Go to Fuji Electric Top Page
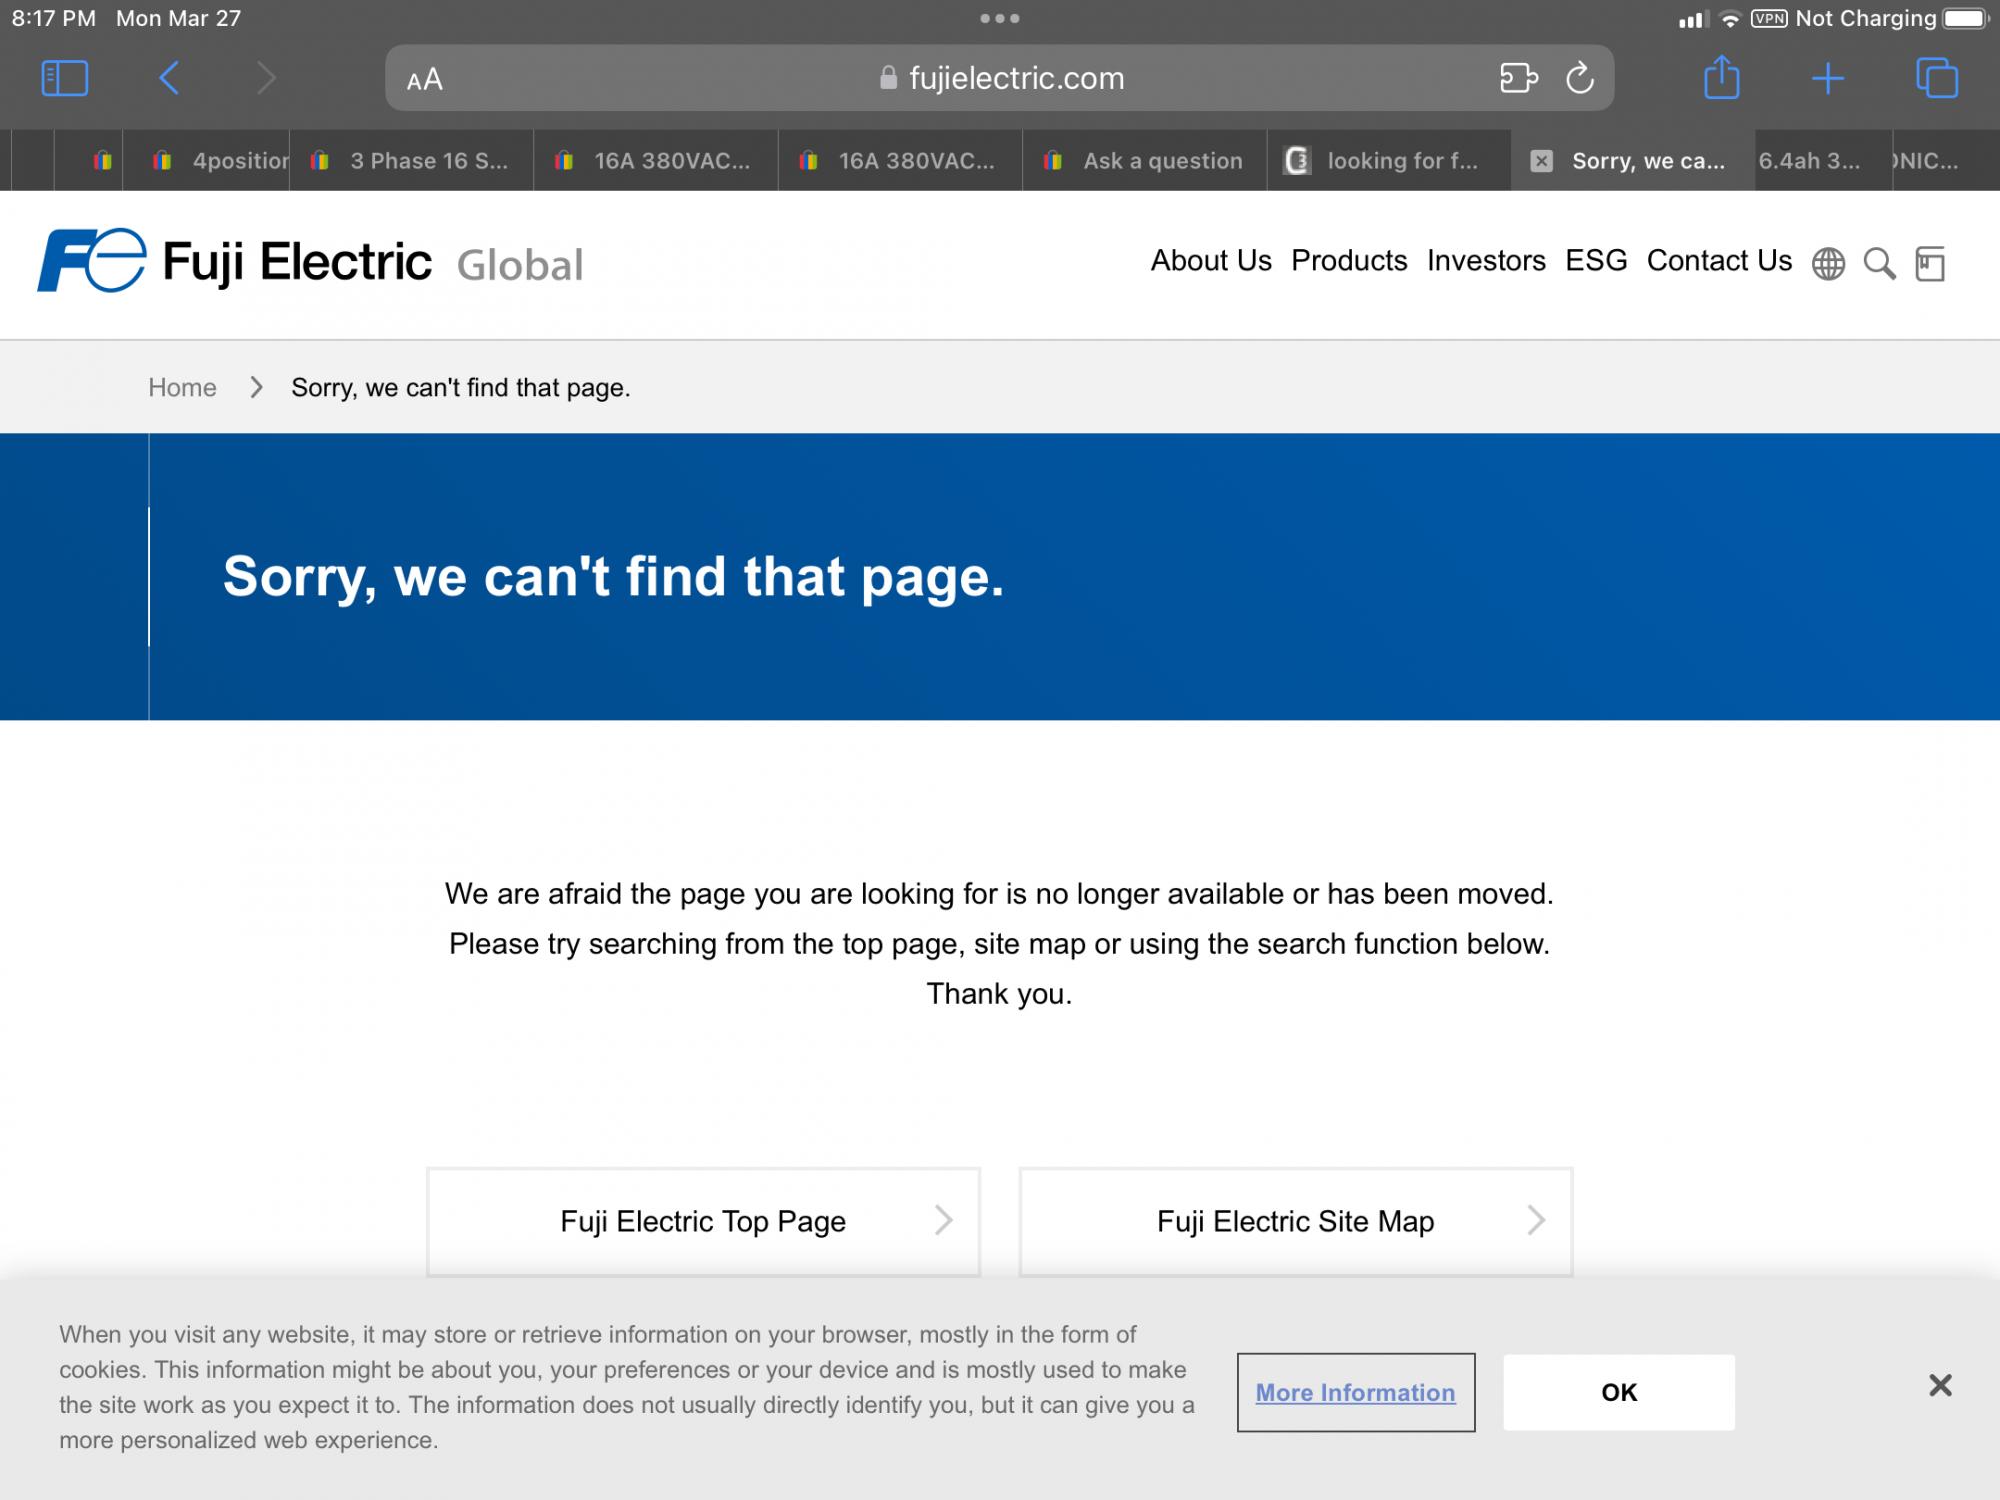The width and height of the screenshot is (2000, 1500). click(x=703, y=1221)
